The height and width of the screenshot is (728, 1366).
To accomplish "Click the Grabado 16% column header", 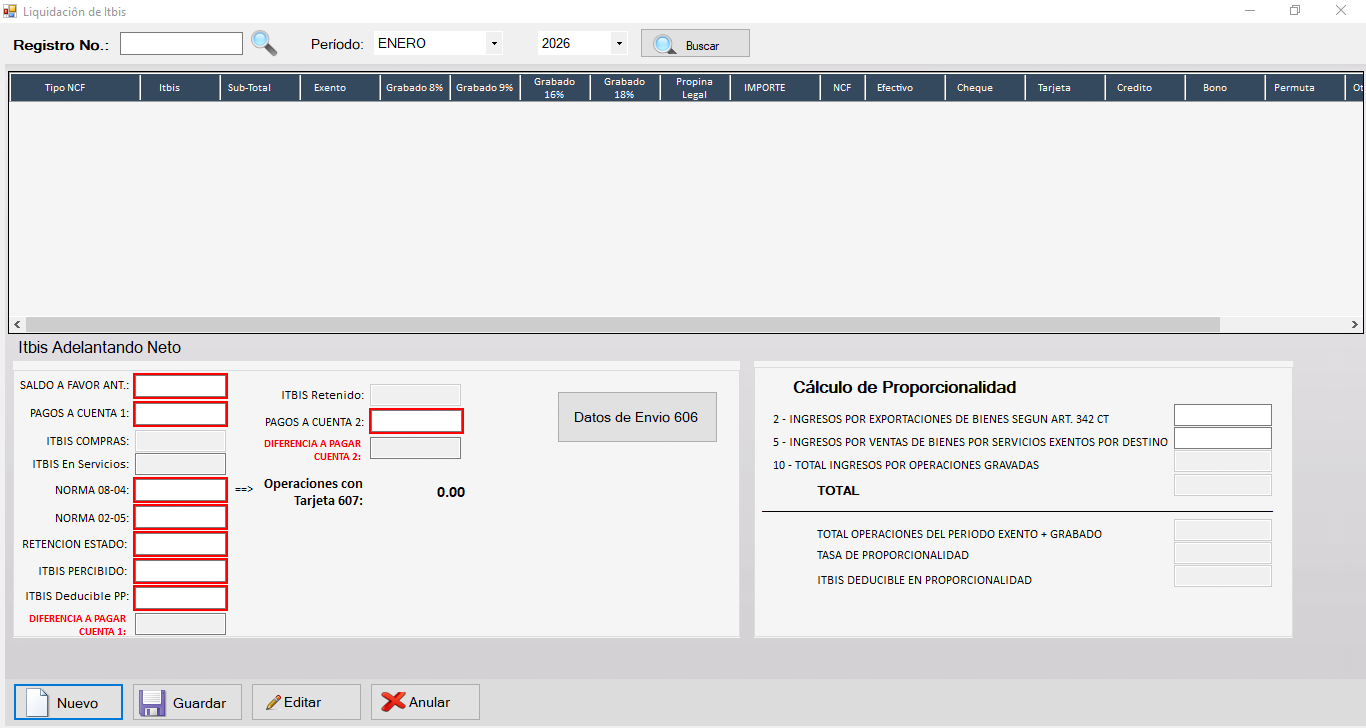I will tap(555, 88).
